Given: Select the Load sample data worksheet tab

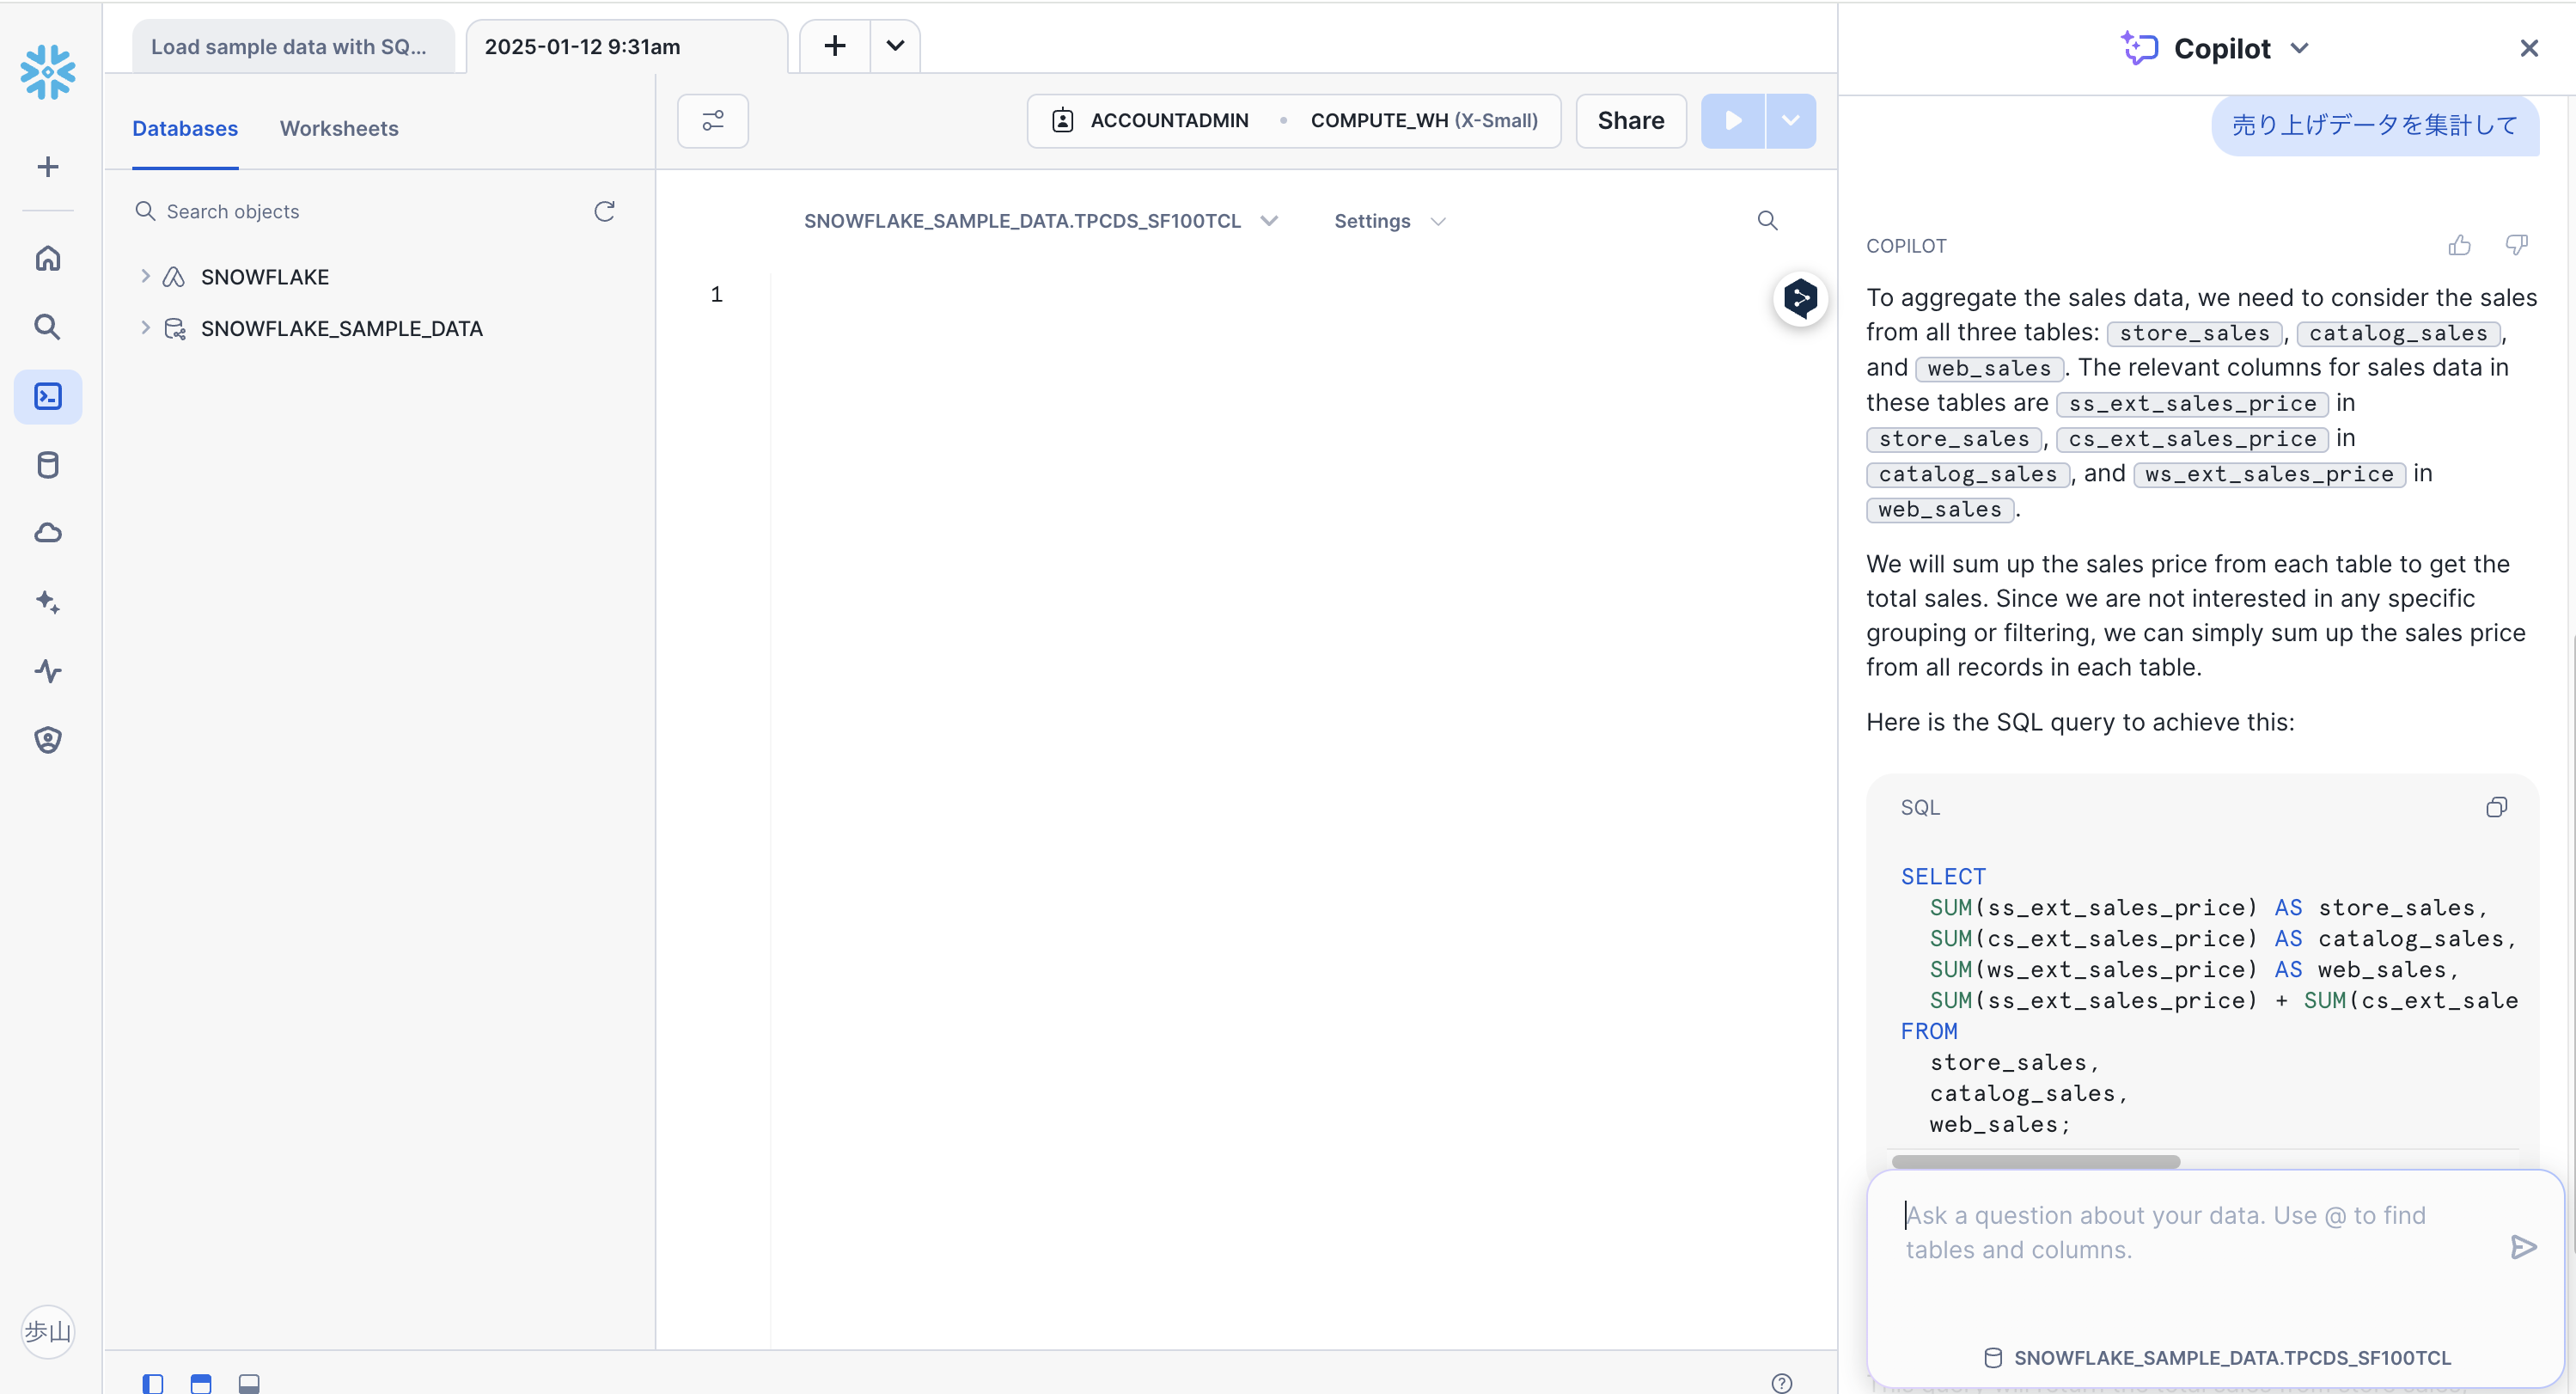Looking at the screenshot, I should point(289,47).
